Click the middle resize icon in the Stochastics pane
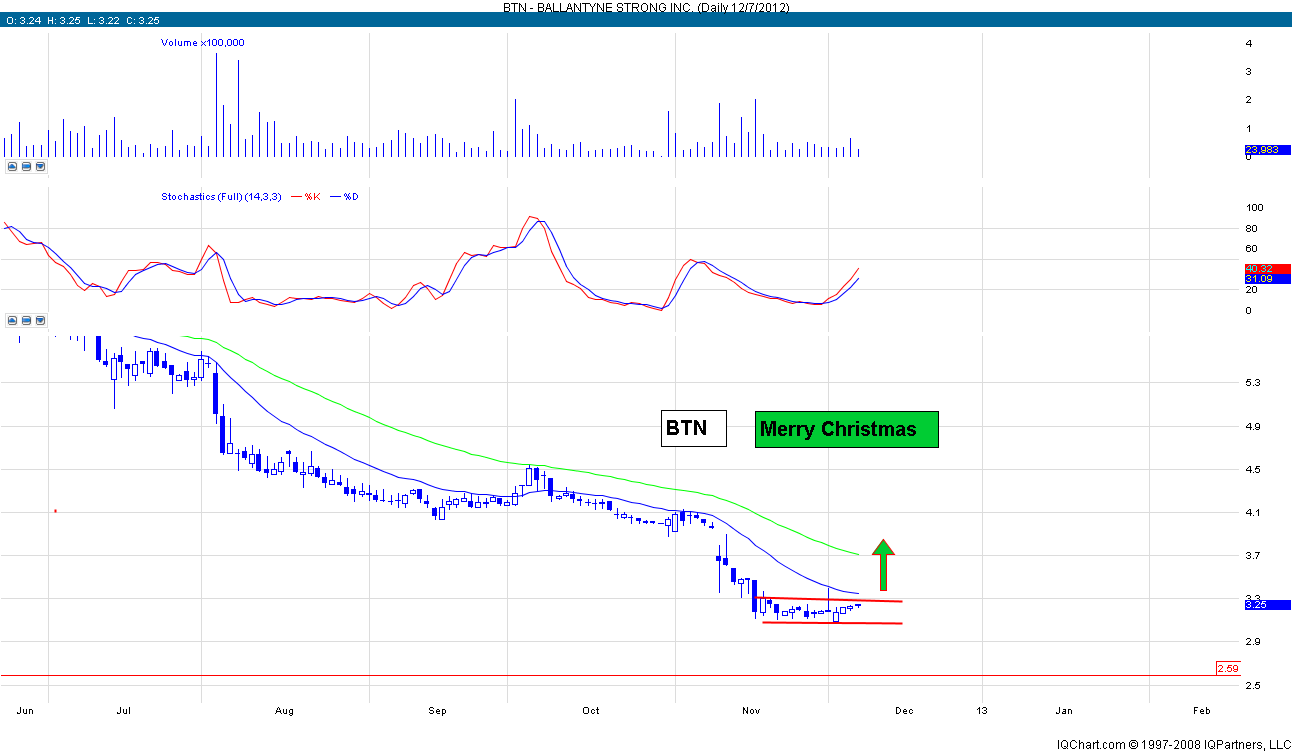Viewport: 1292px width, 751px height. (x=27, y=321)
